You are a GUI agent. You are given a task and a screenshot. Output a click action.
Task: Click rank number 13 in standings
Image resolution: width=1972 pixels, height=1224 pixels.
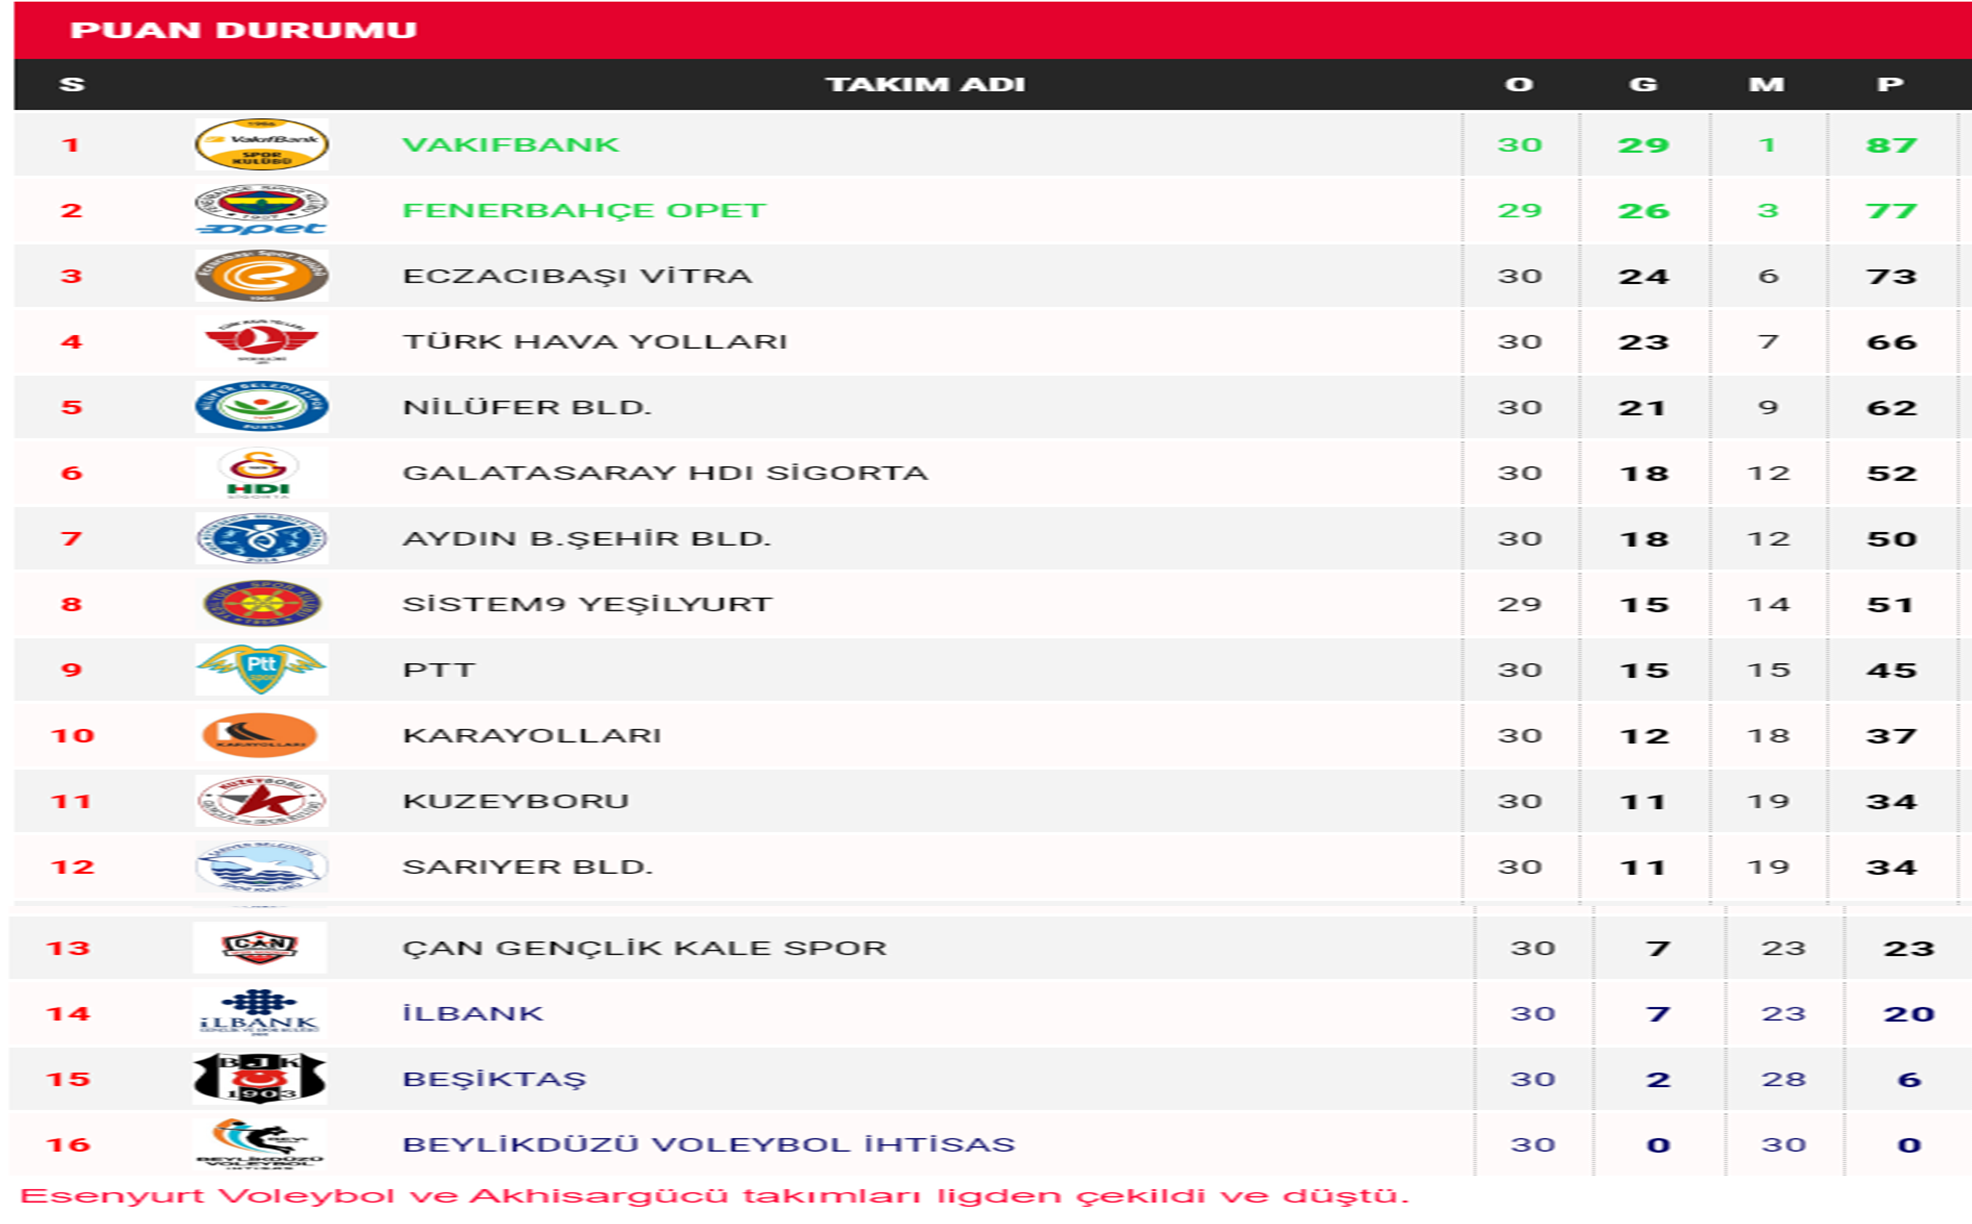(68, 948)
